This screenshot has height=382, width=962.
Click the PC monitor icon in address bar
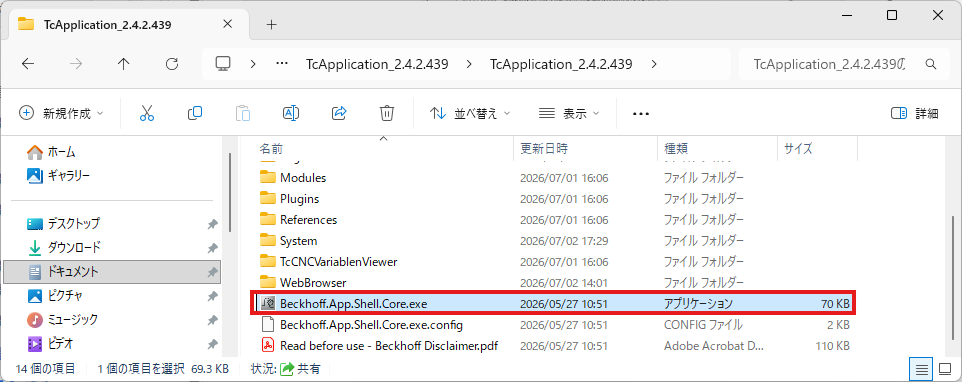tap(223, 64)
